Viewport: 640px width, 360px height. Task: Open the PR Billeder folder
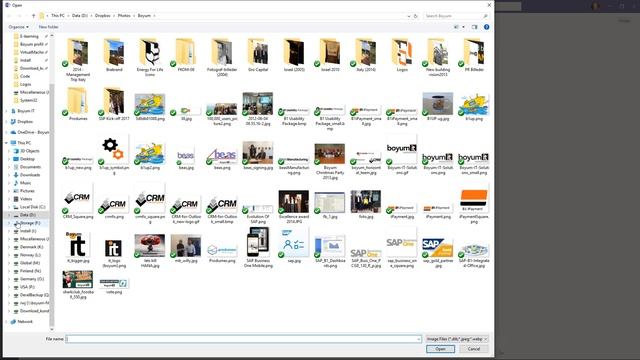(473, 55)
